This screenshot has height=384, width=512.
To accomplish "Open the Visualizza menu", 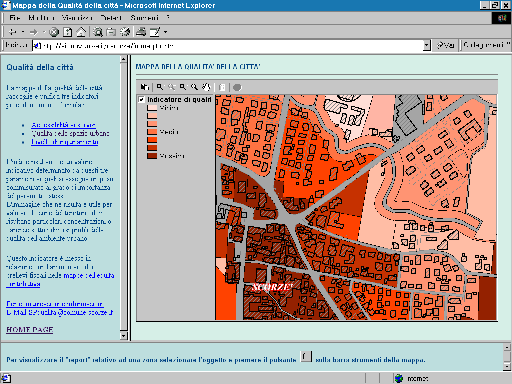I will point(77,18).
